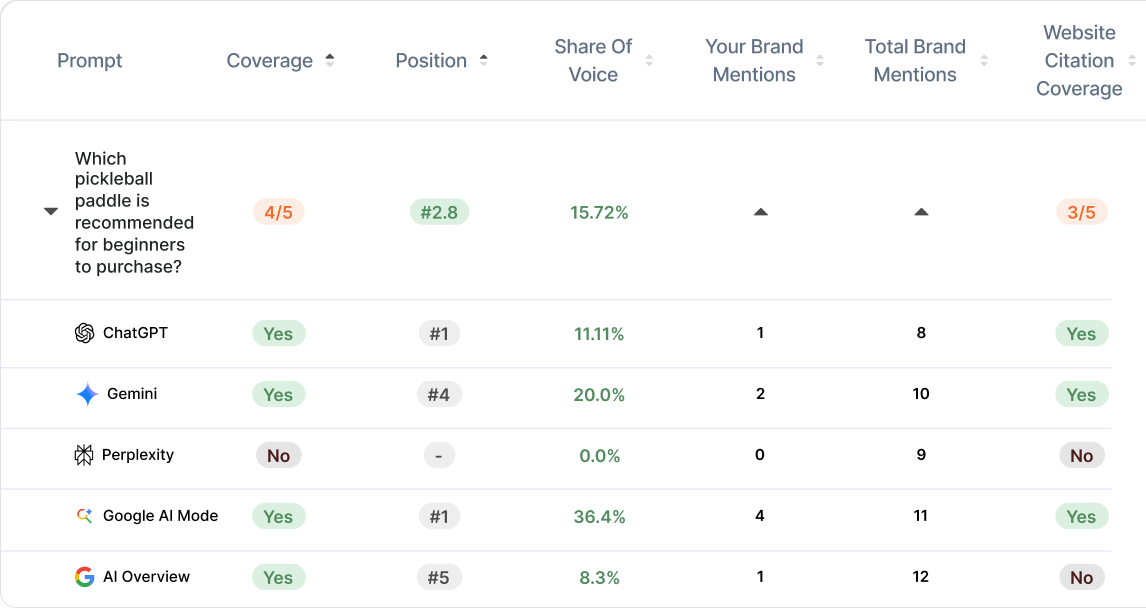Sort by Share Of Voice arrows

tap(649, 61)
